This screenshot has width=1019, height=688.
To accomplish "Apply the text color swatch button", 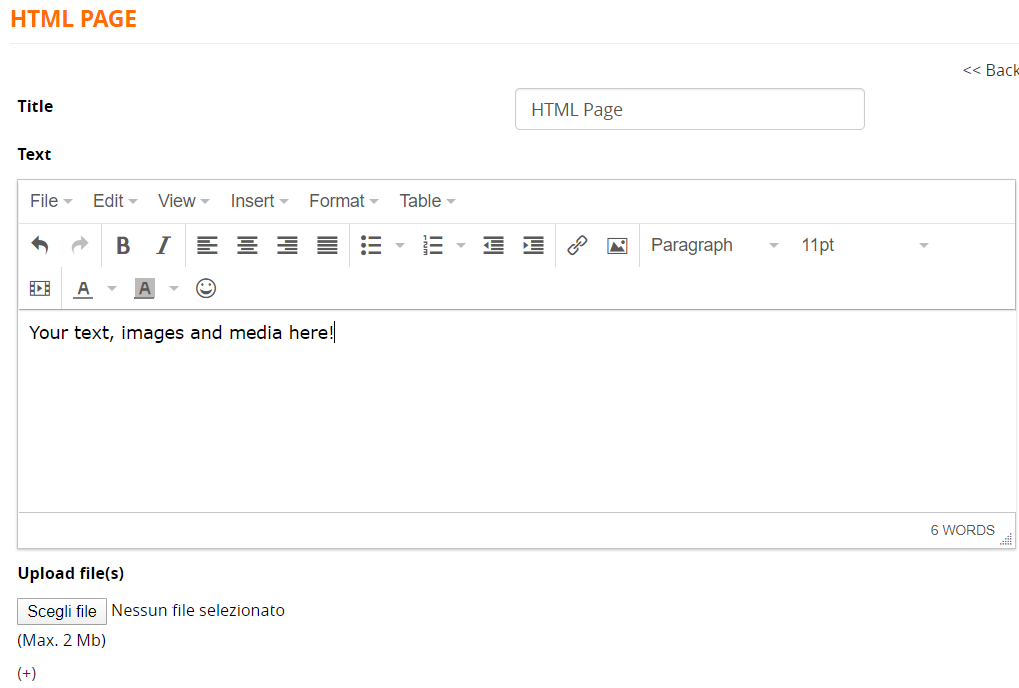I will (84, 288).
